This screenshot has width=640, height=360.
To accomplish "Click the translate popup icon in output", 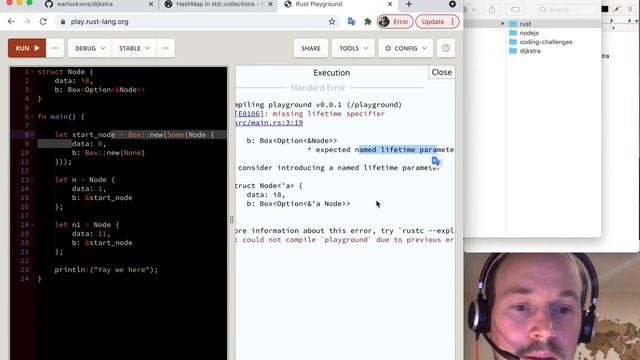I will 436,161.
